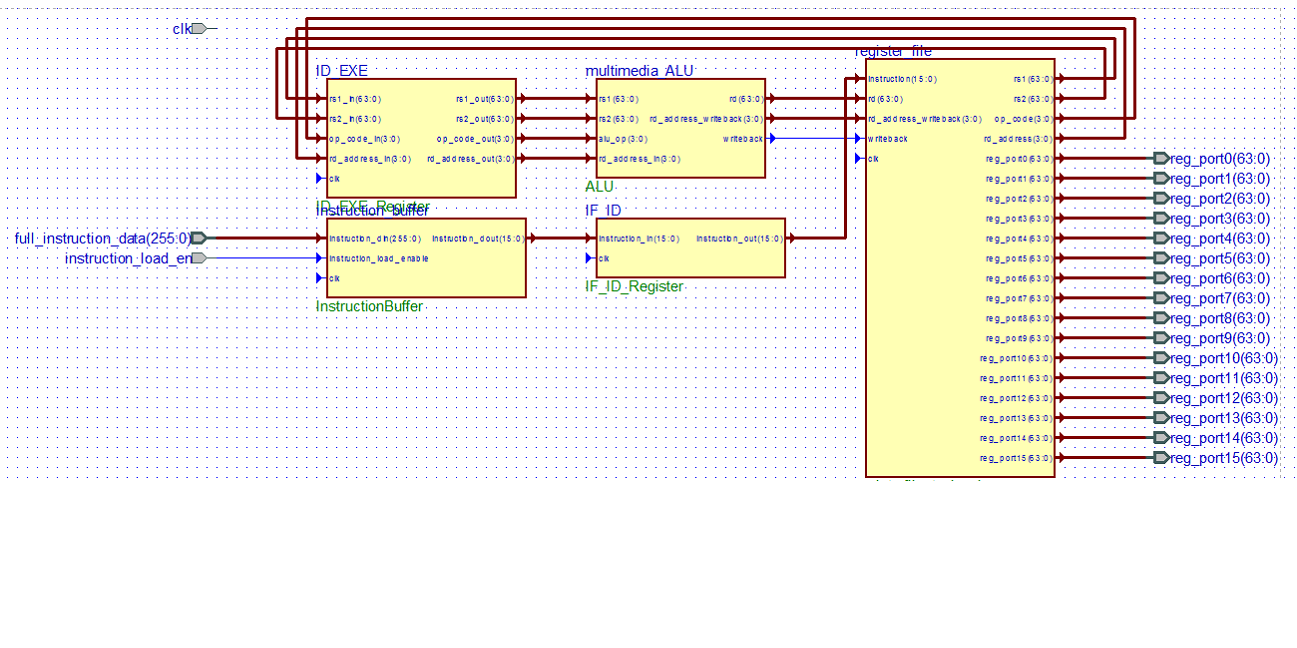The image size is (1297, 648).
Task: Pick the reg_port5(63:0) output port symbol
Action: [x=1161, y=258]
